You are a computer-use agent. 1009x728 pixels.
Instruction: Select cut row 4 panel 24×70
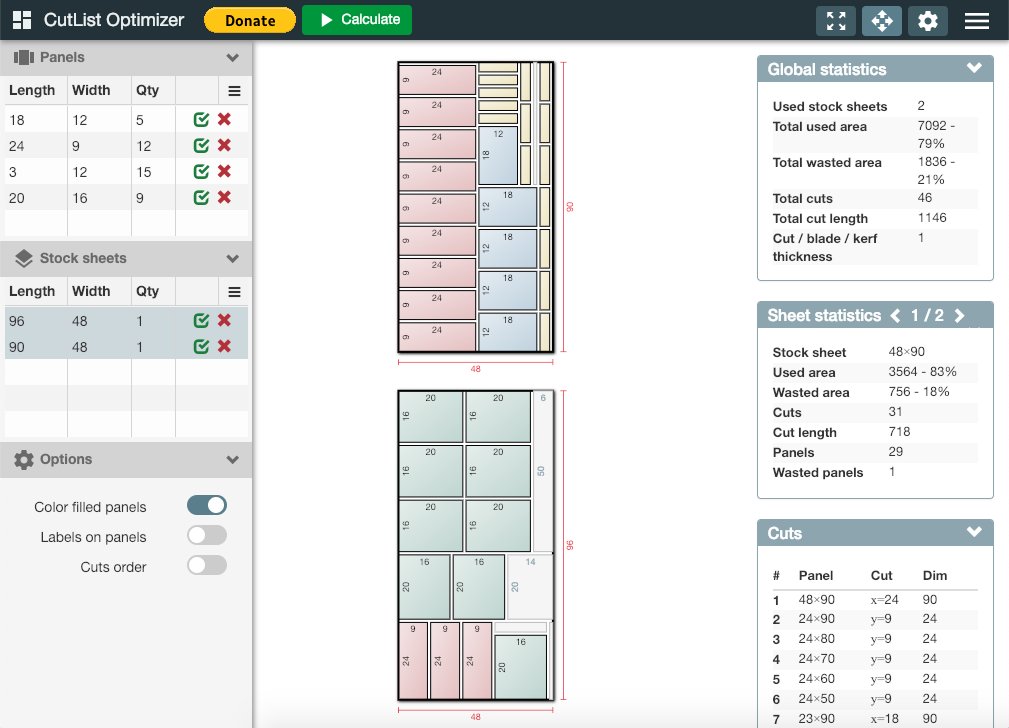tap(875, 659)
